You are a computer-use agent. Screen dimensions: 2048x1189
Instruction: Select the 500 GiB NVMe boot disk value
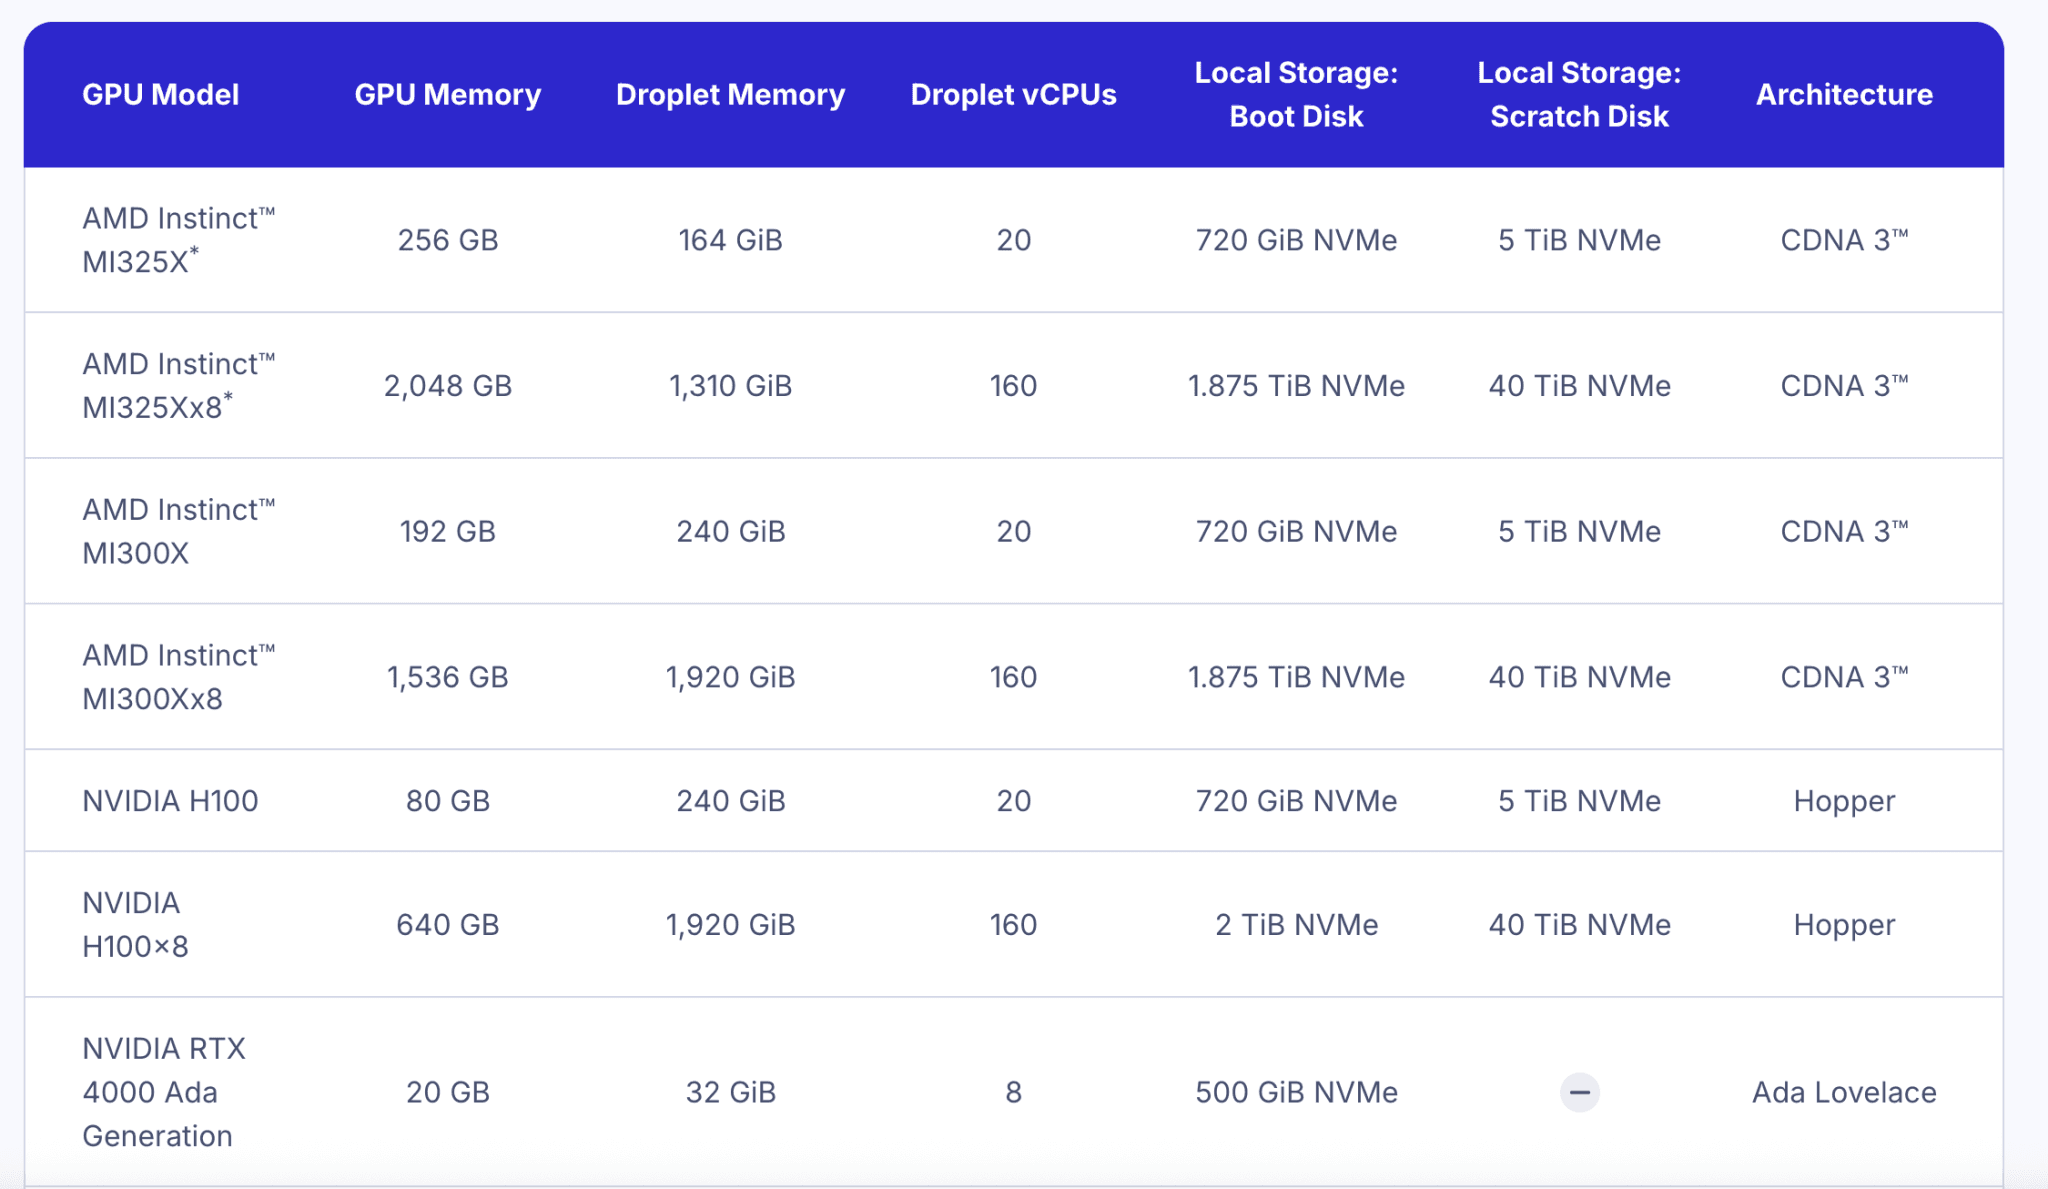[x=1296, y=1092]
